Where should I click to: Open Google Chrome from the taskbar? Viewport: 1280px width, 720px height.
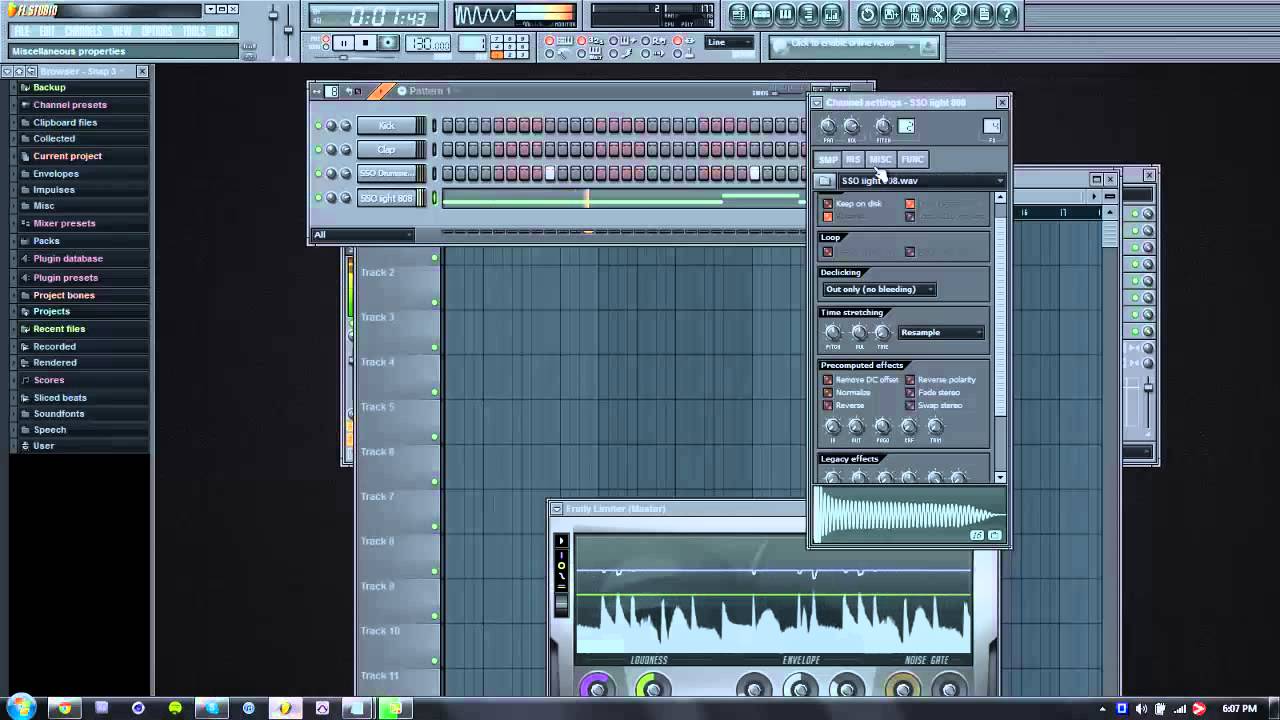tap(64, 708)
